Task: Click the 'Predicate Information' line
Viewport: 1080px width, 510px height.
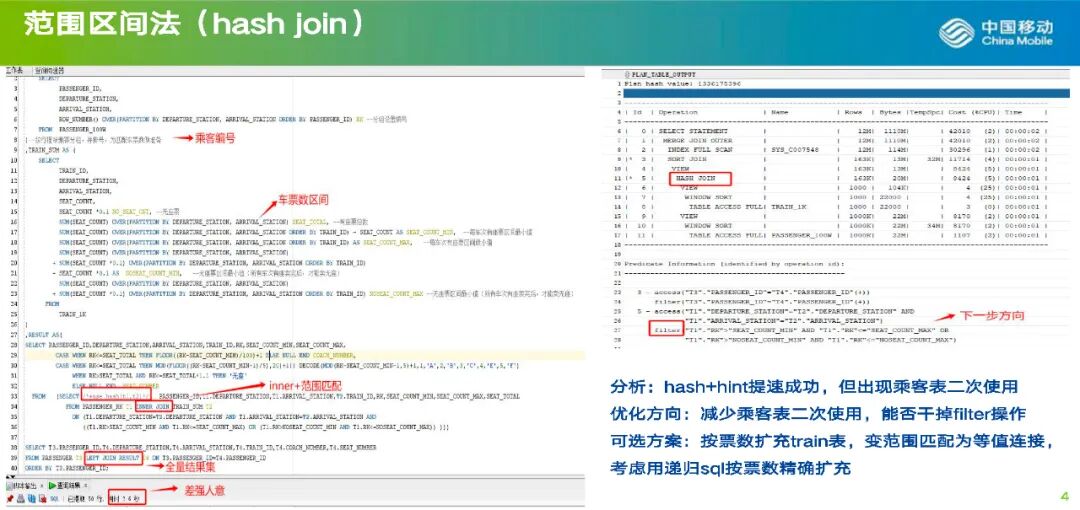Action: (735, 264)
